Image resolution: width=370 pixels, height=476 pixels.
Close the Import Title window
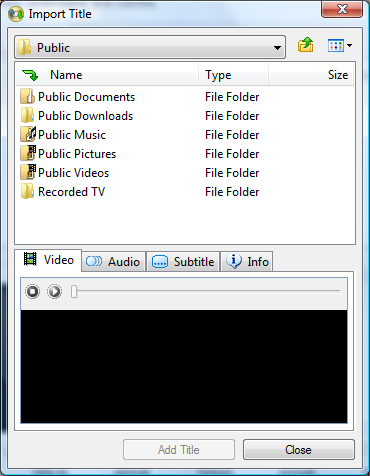[x=342, y=9]
